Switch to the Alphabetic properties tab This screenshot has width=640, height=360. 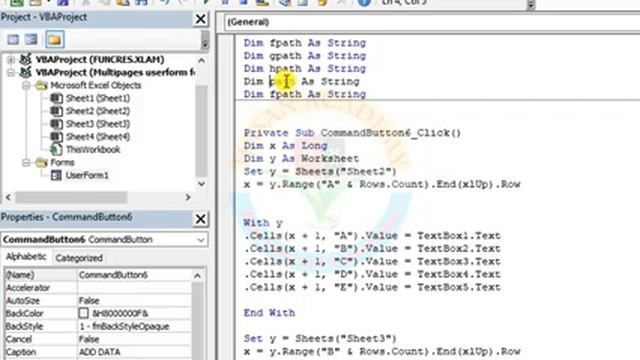pyautogui.click(x=26, y=257)
